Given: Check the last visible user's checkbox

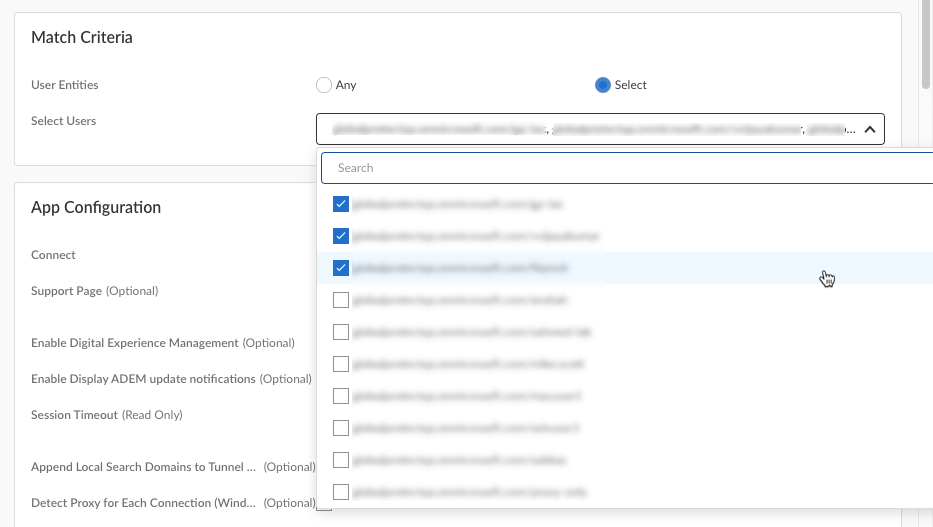Looking at the screenshot, I should (341, 492).
